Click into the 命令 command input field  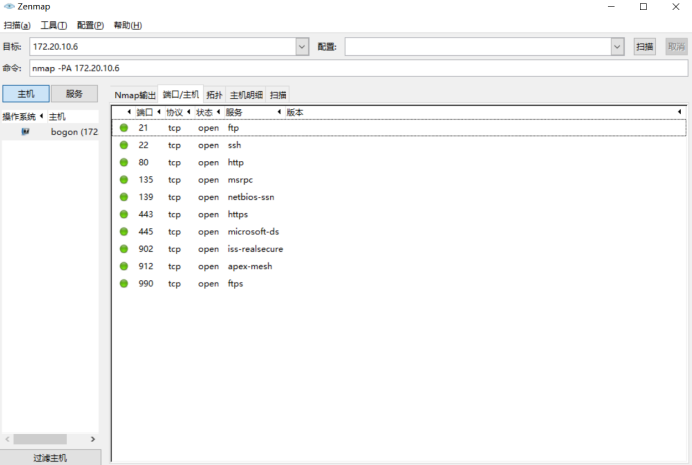[x=358, y=68]
